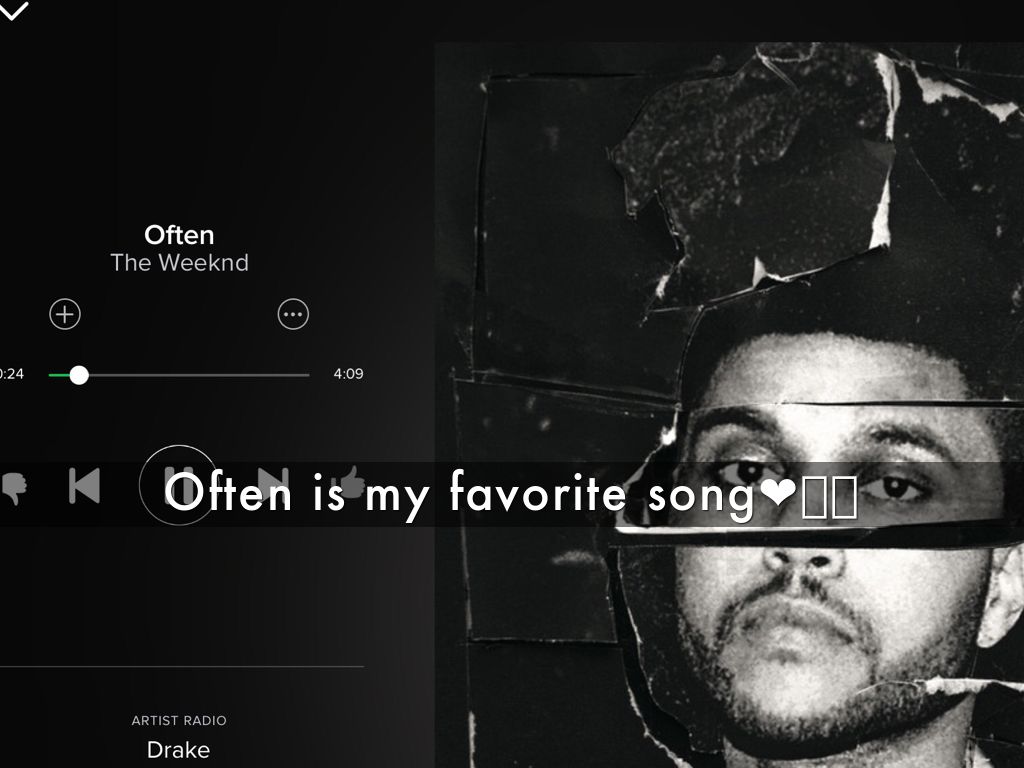1024x768 pixels.
Task: Click the album cover artwork
Action: 729,405
